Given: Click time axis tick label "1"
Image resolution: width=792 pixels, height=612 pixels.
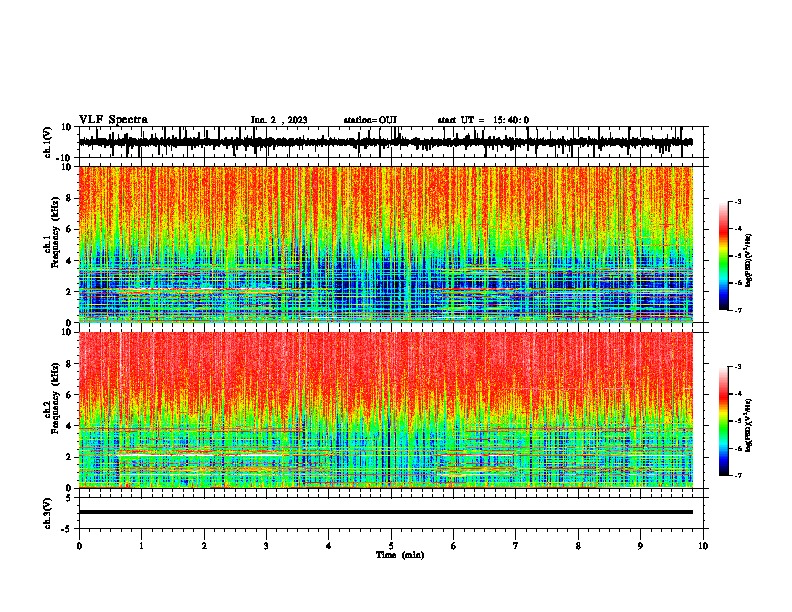Looking at the screenshot, I should click(x=141, y=546).
